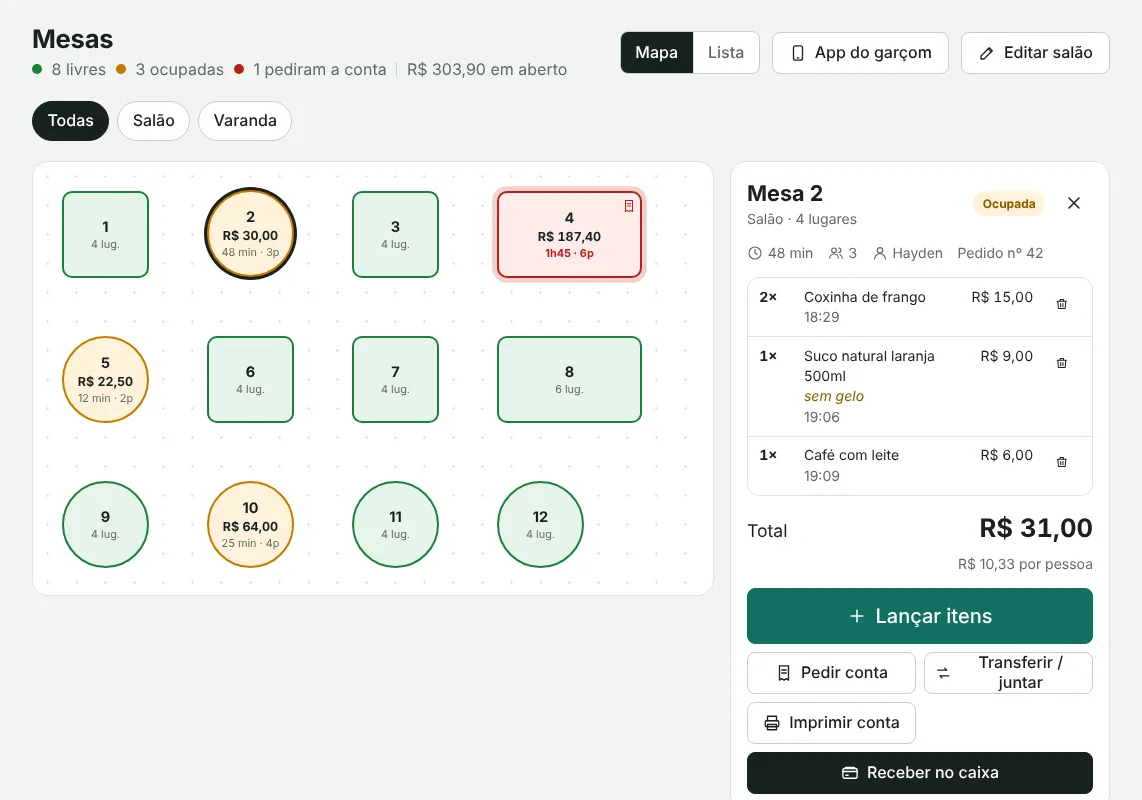Select round table 11

pos(395,525)
